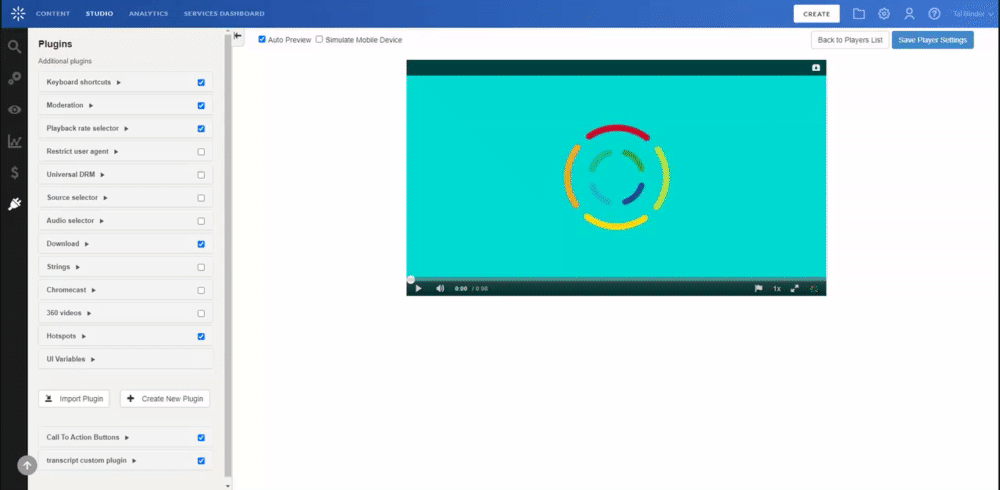Enable the 360 videos checkbox

[x=201, y=313]
